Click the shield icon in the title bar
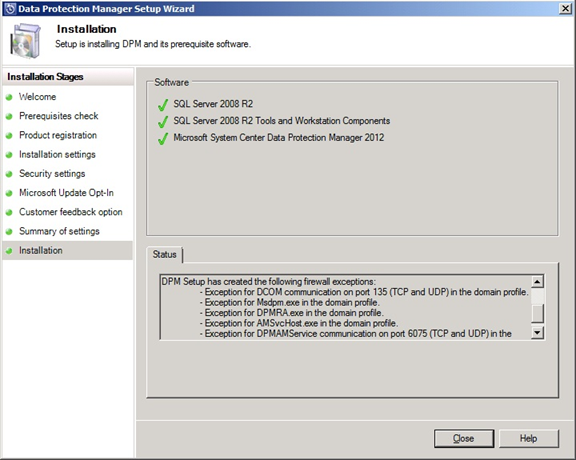 pyautogui.click(x=10, y=8)
